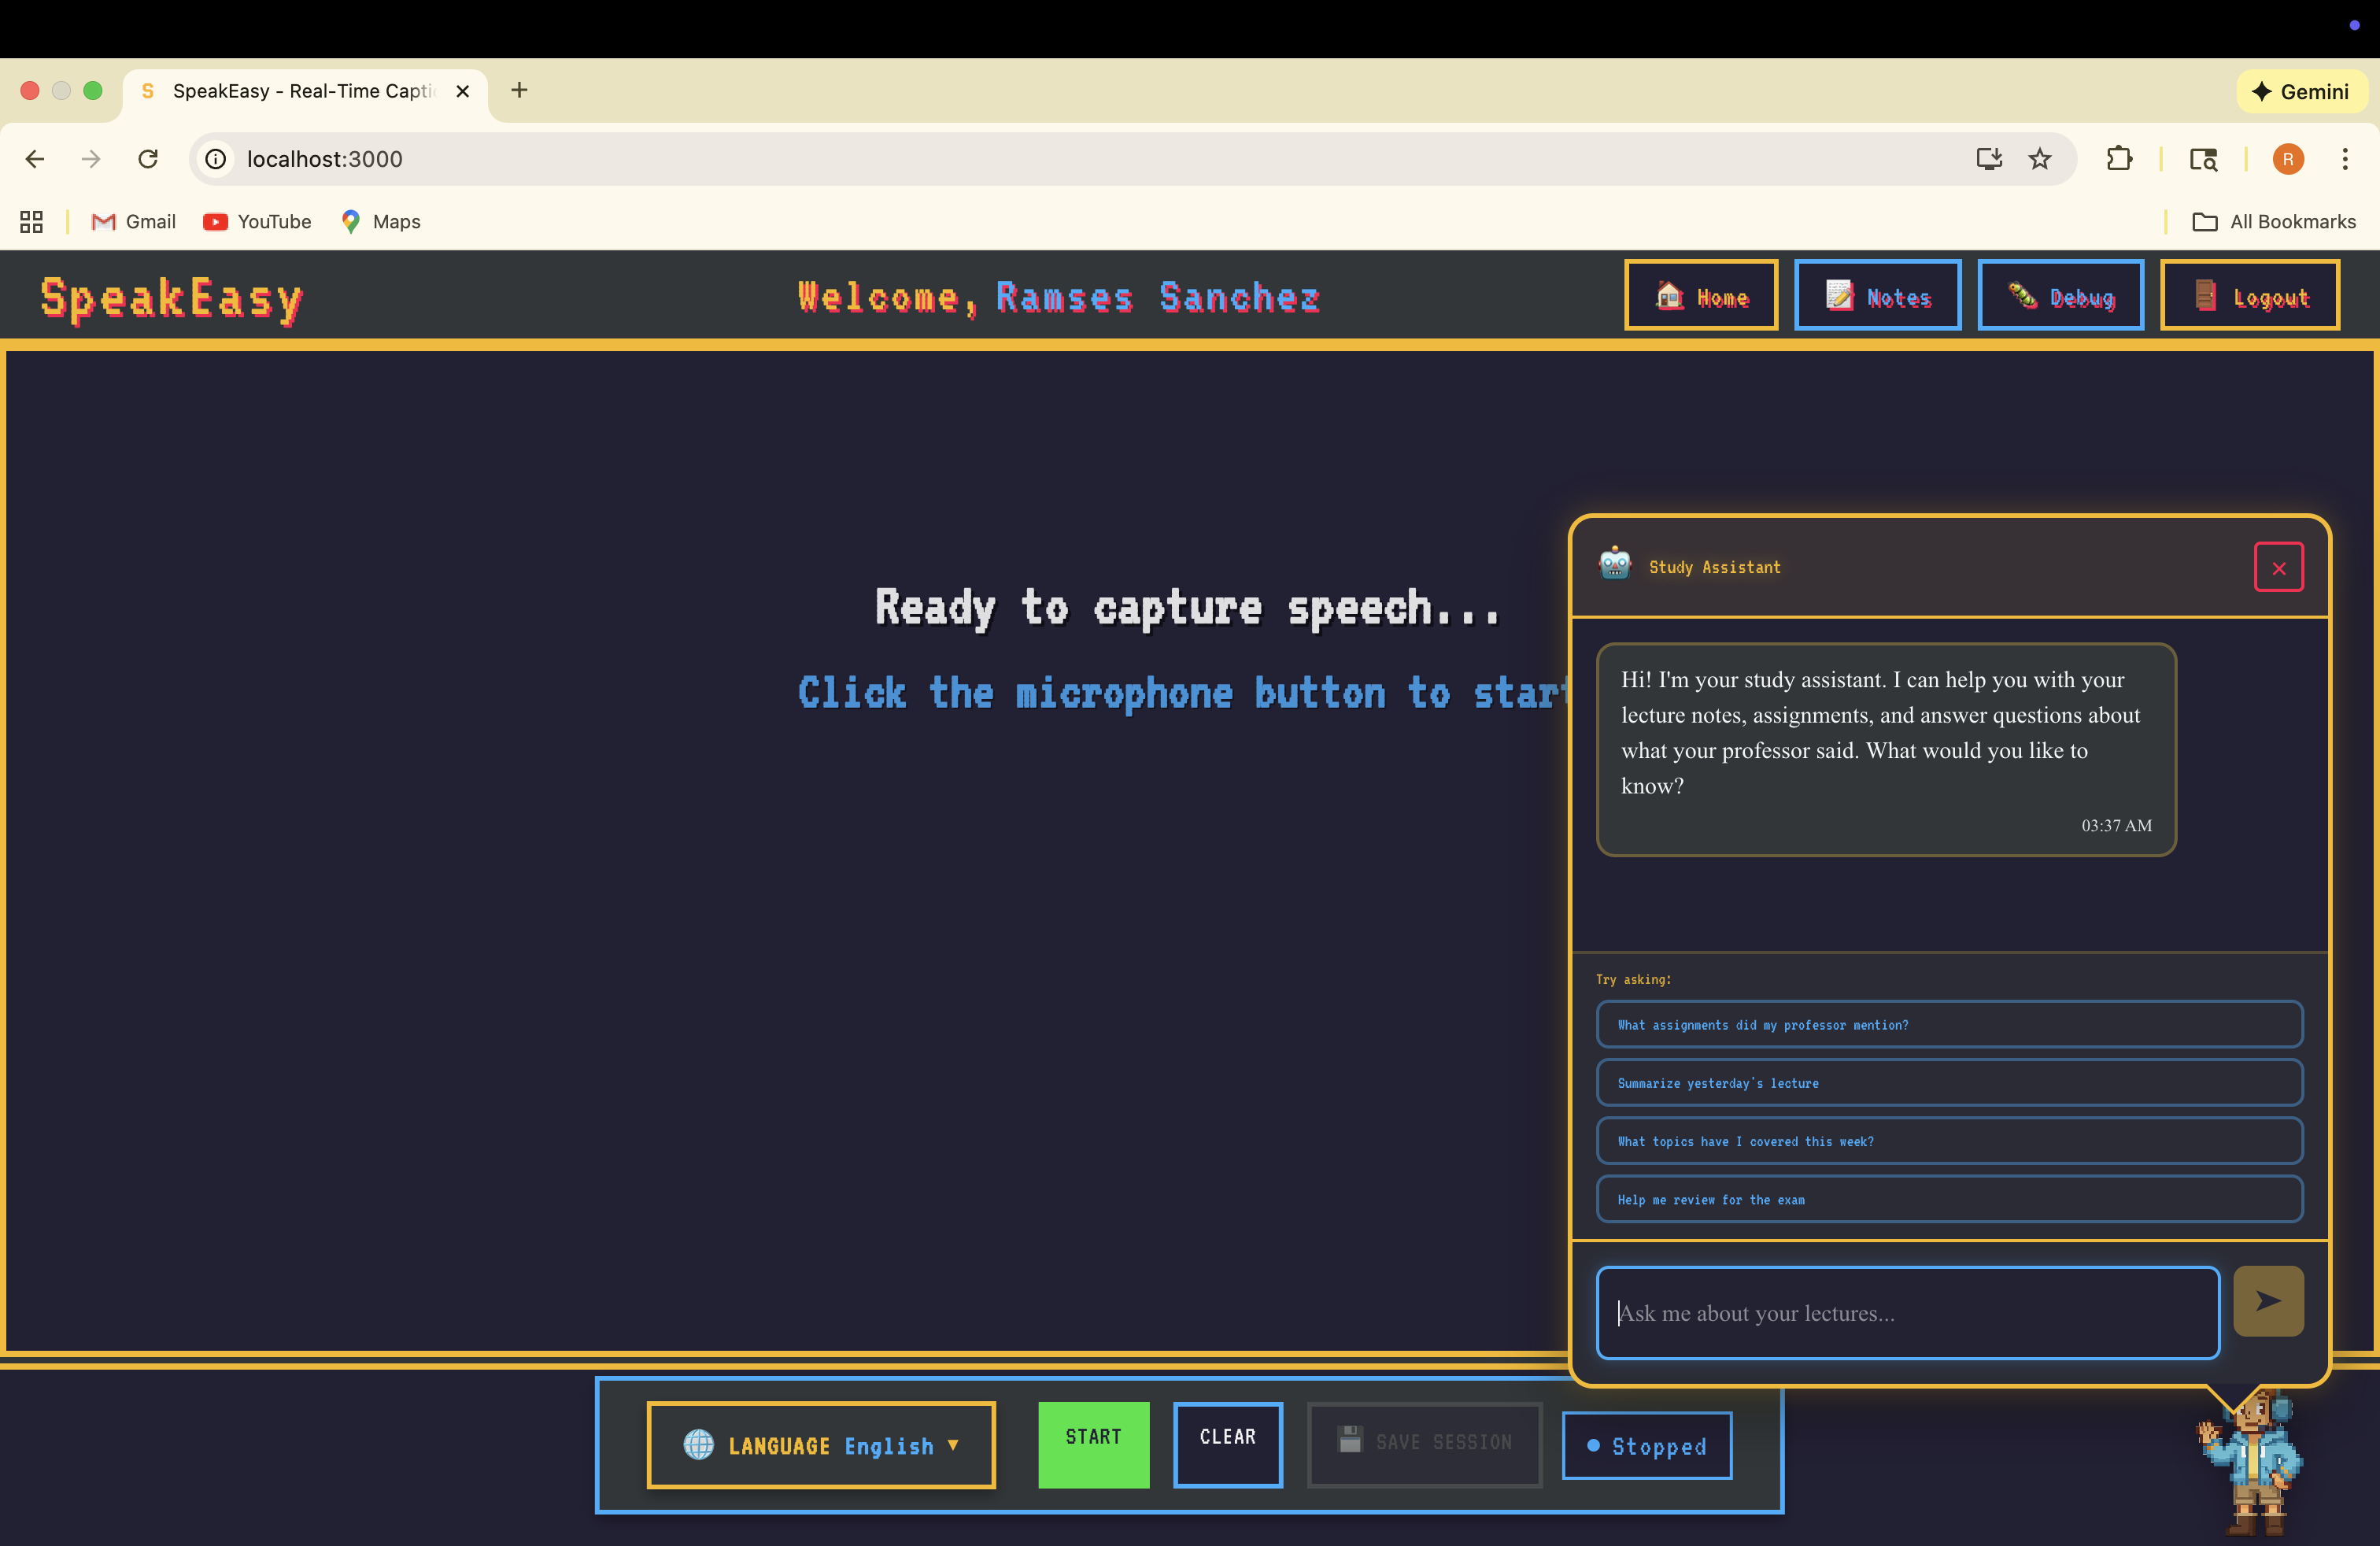Close the Study Assistant panel
Screen dimensions: 2380x1546
[x=2278, y=568]
